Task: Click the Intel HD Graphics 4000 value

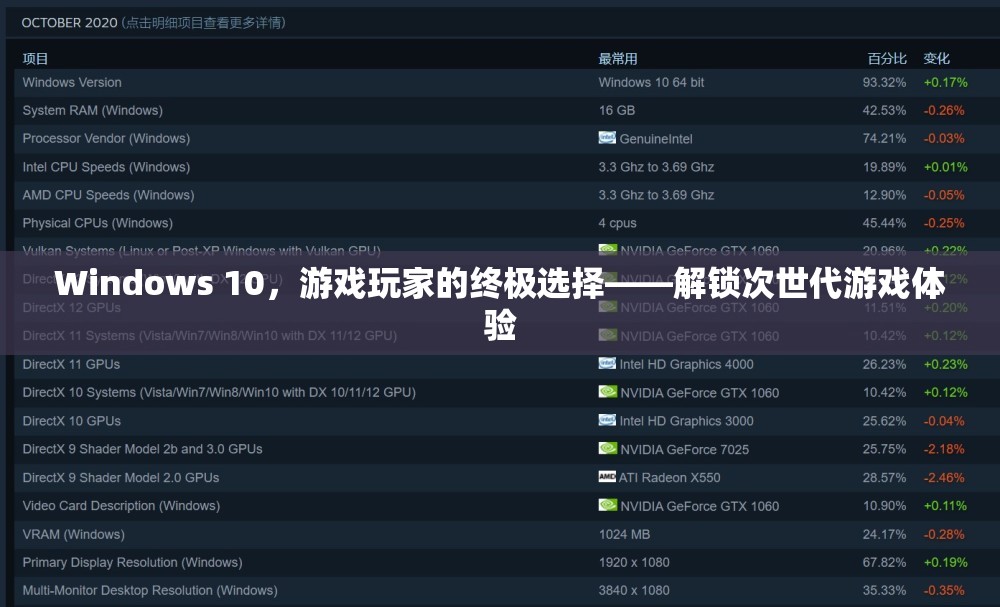Action: tap(686, 364)
